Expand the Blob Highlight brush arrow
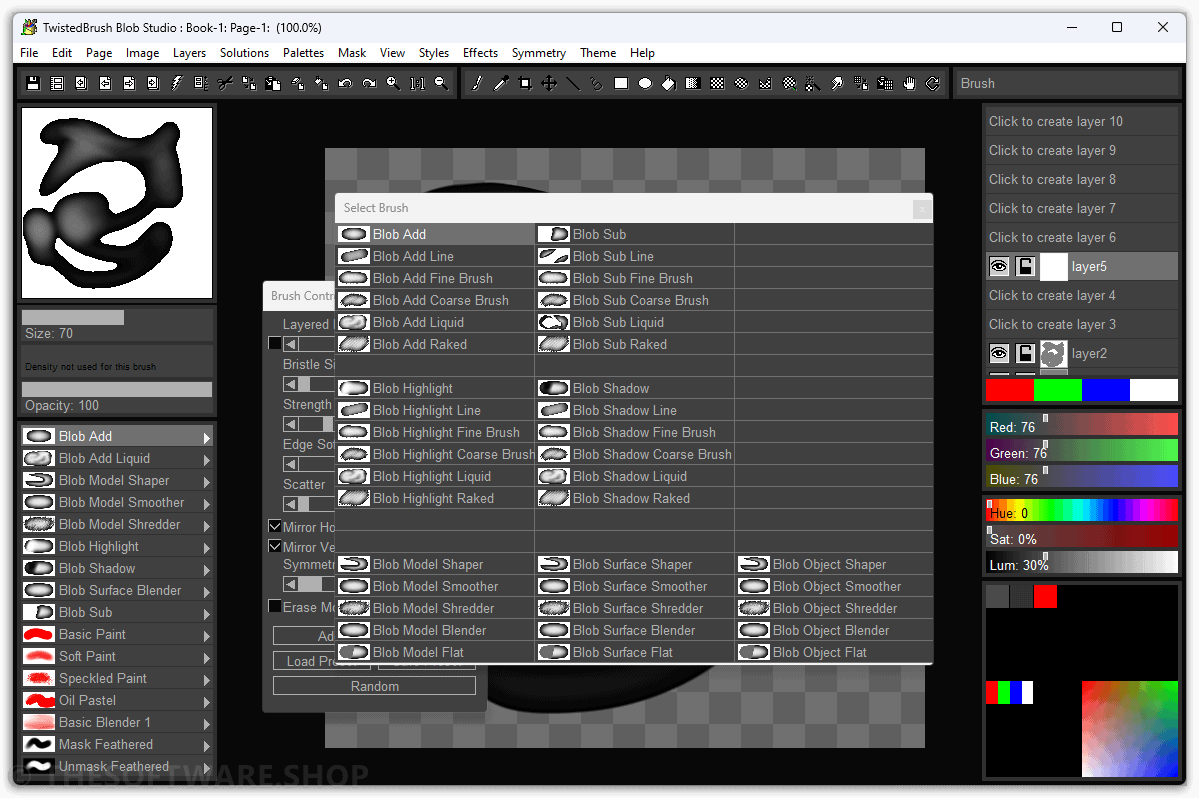Image resolution: width=1199 pixels, height=798 pixels. coord(206,547)
